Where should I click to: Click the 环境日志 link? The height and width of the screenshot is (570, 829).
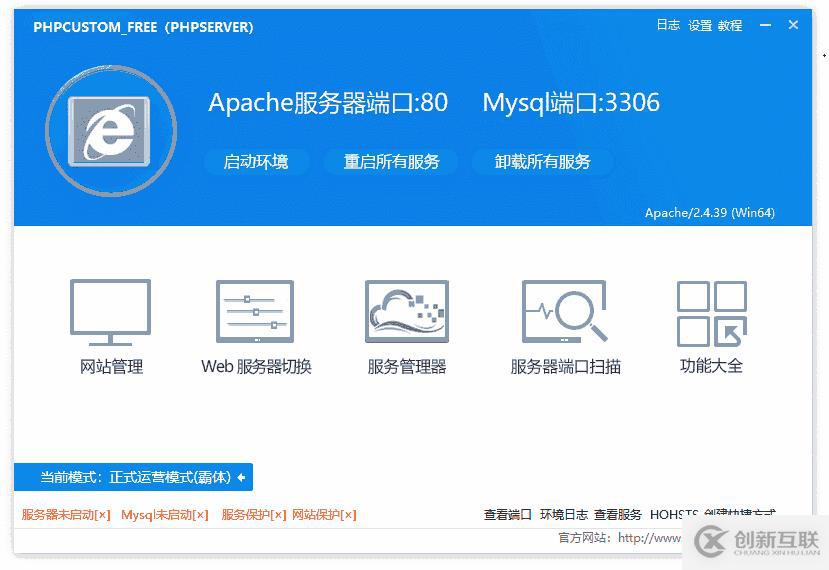[564, 514]
